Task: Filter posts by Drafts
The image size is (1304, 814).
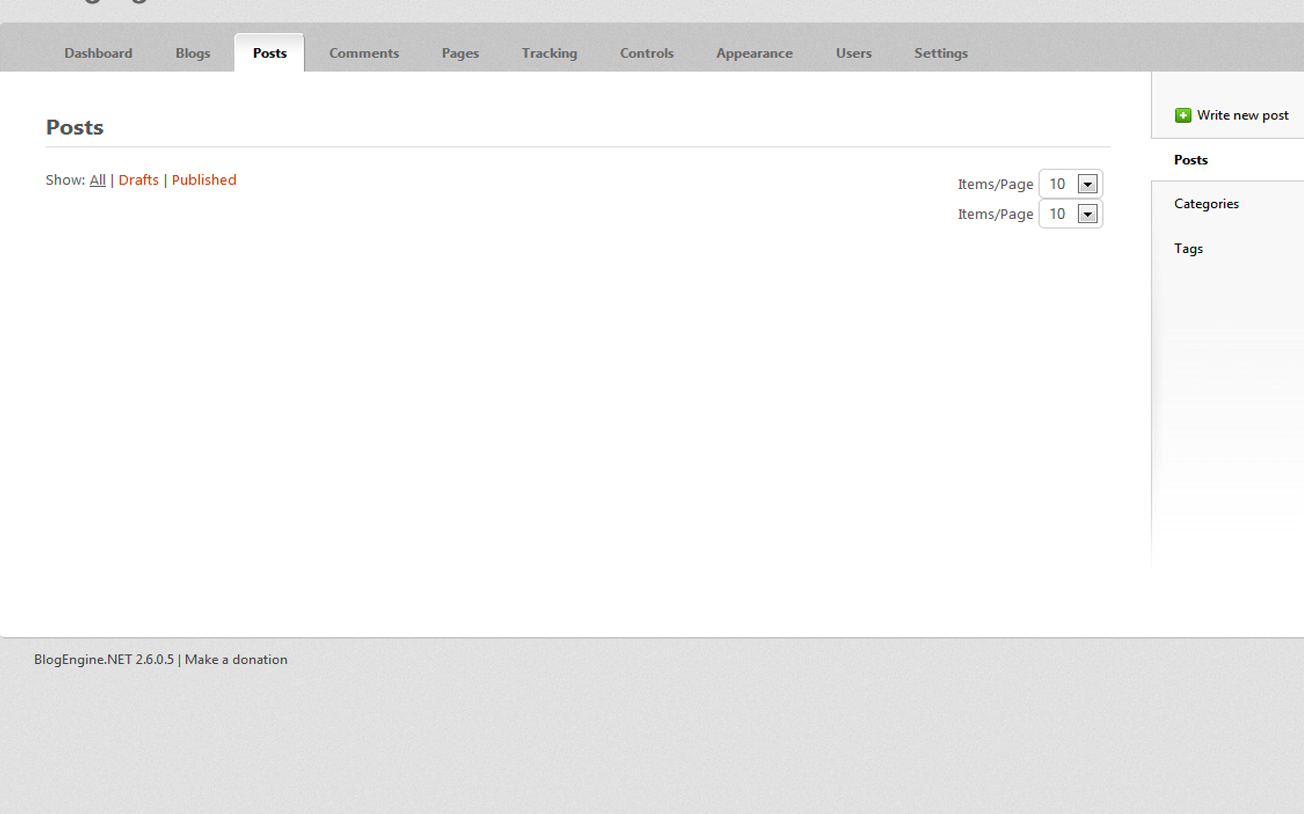Action: coord(138,180)
